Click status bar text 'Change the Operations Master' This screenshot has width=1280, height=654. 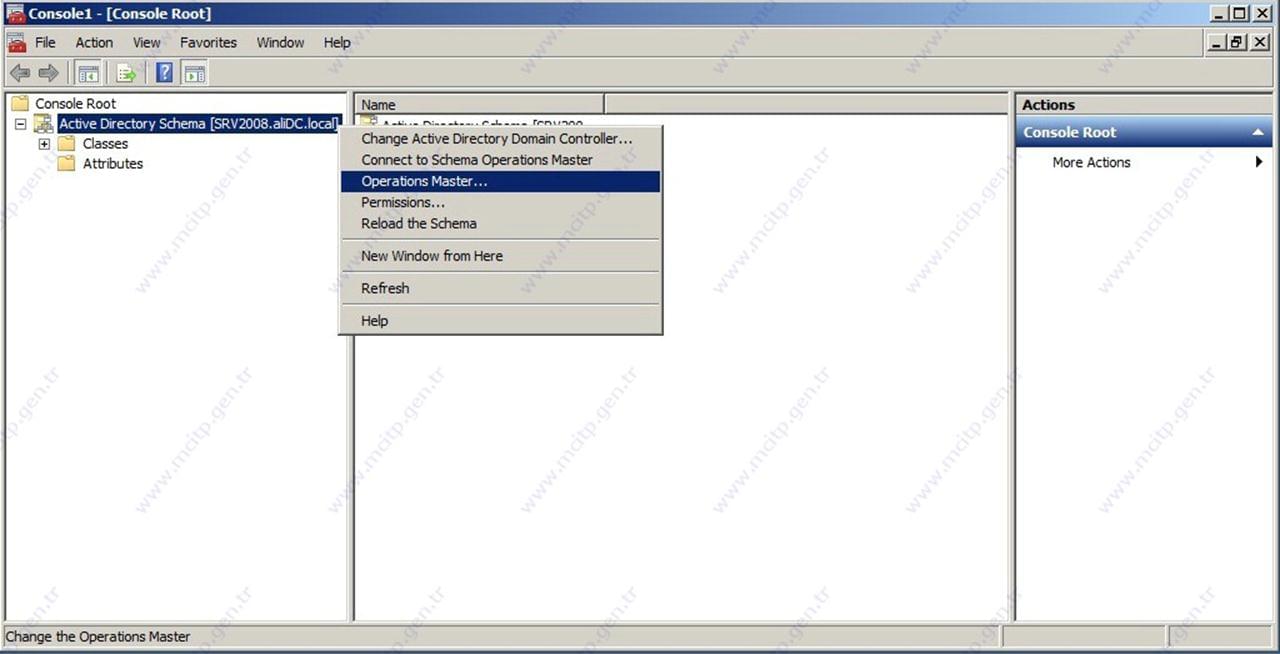(98, 636)
